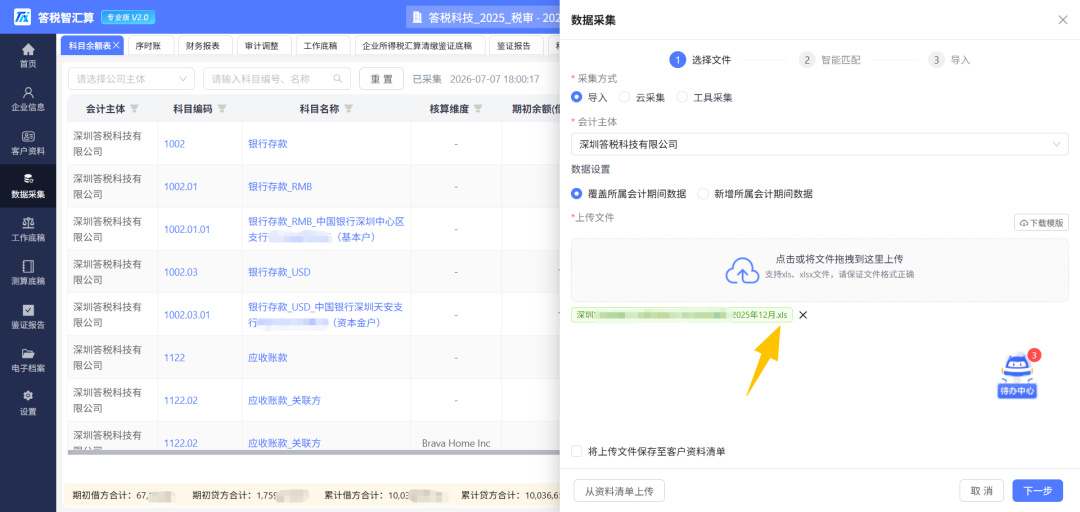Click step 1 选择文件 indicator
1080x512 pixels.
(700, 60)
